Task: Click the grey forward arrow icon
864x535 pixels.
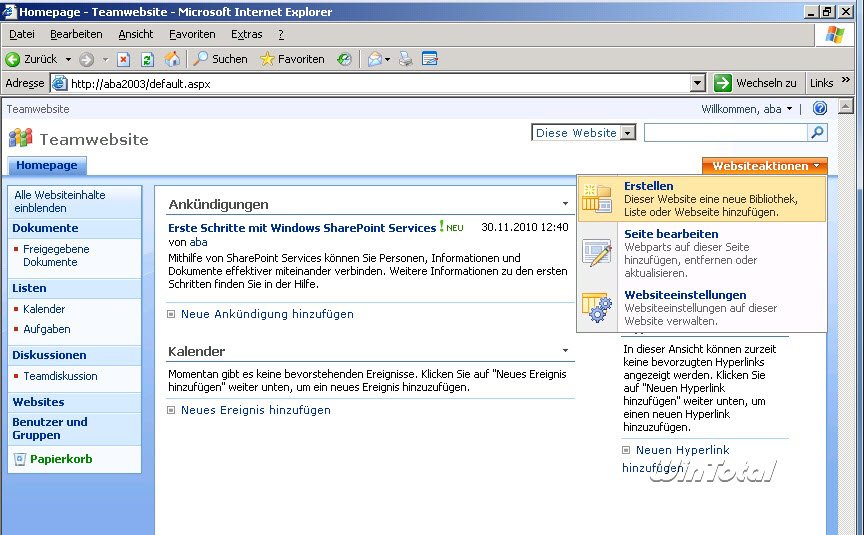Action: 87,59
